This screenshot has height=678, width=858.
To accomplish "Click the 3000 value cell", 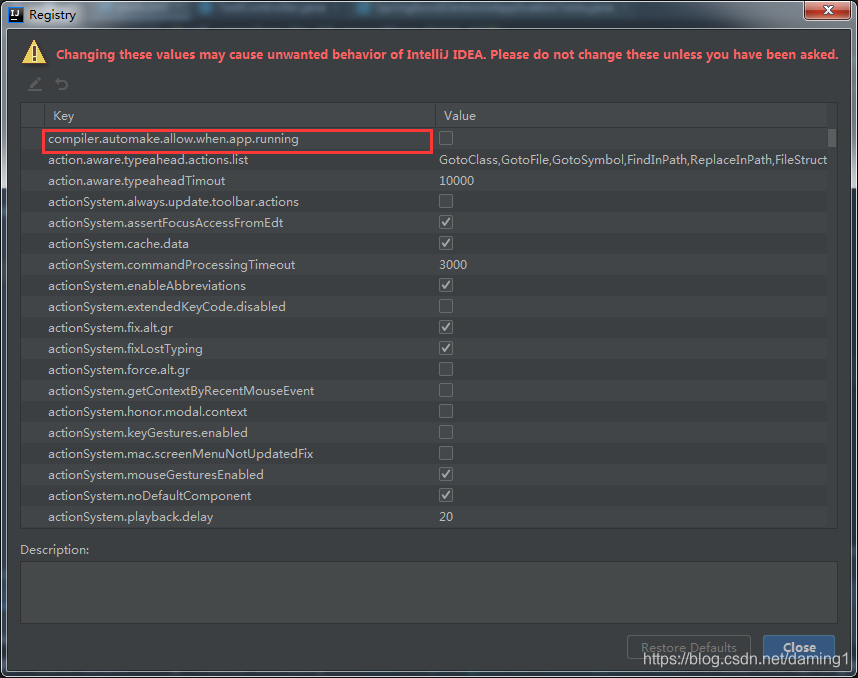I will pos(453,265).
